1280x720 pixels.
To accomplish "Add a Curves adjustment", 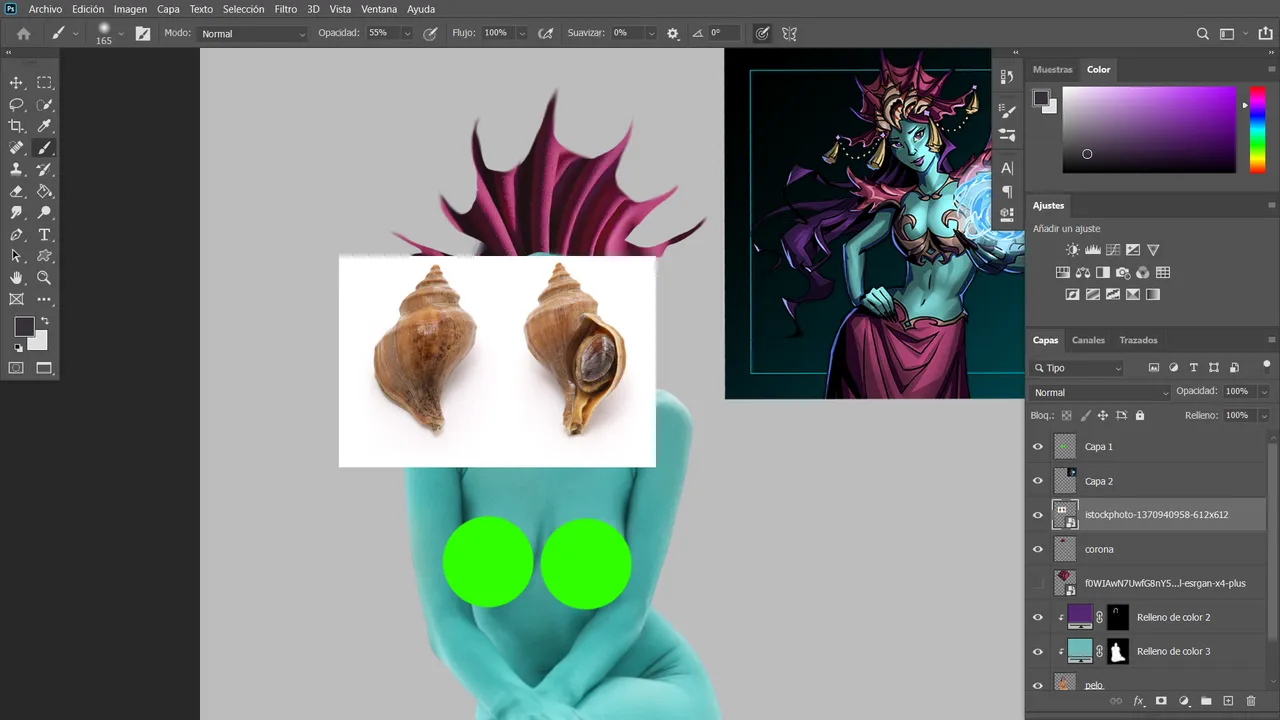I will click(1113, 250).
